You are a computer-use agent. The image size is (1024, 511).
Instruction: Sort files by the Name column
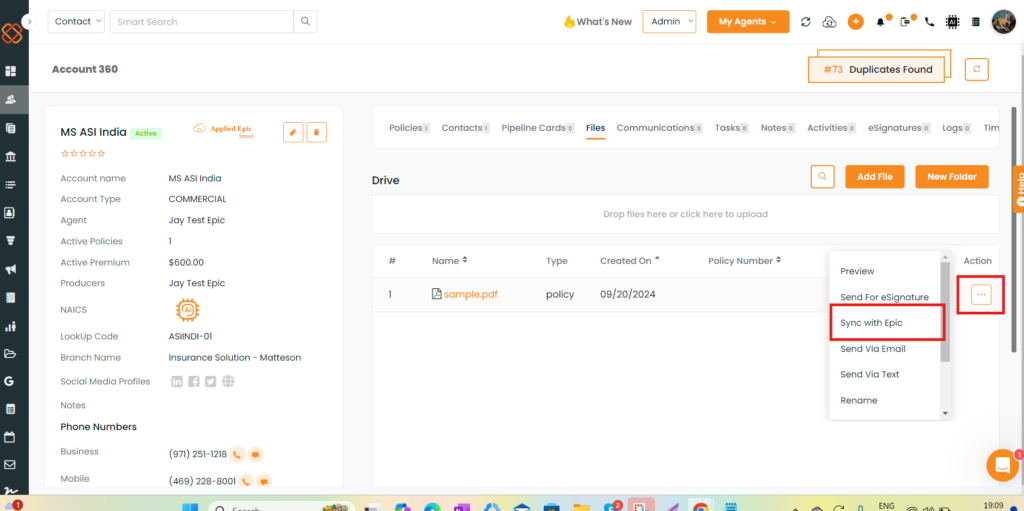tap(449, 261)
